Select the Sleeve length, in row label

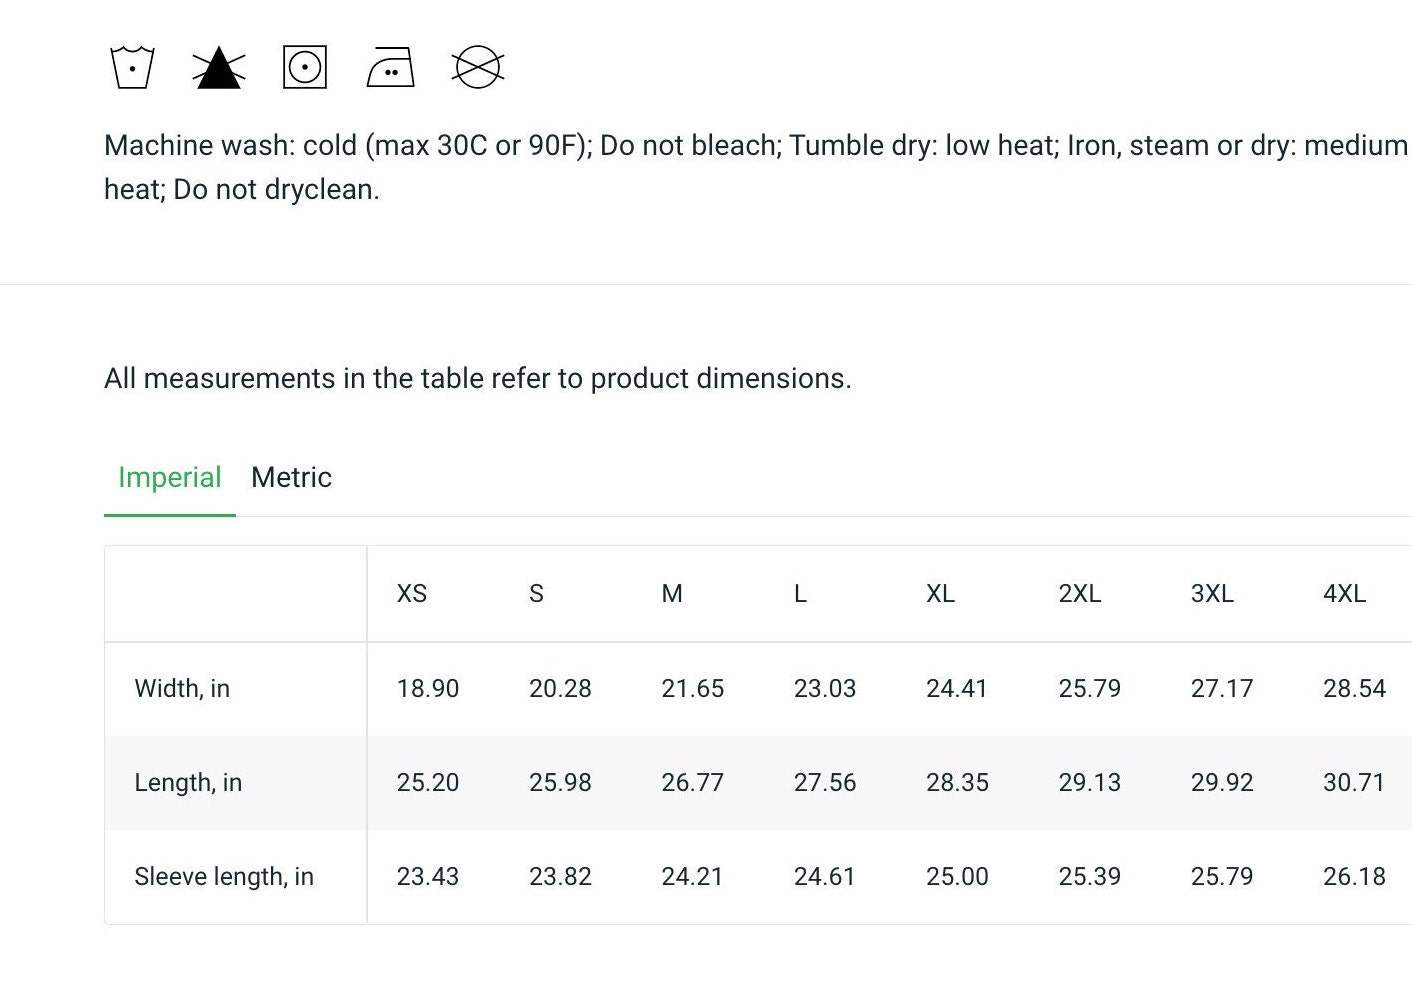(224, 876)
